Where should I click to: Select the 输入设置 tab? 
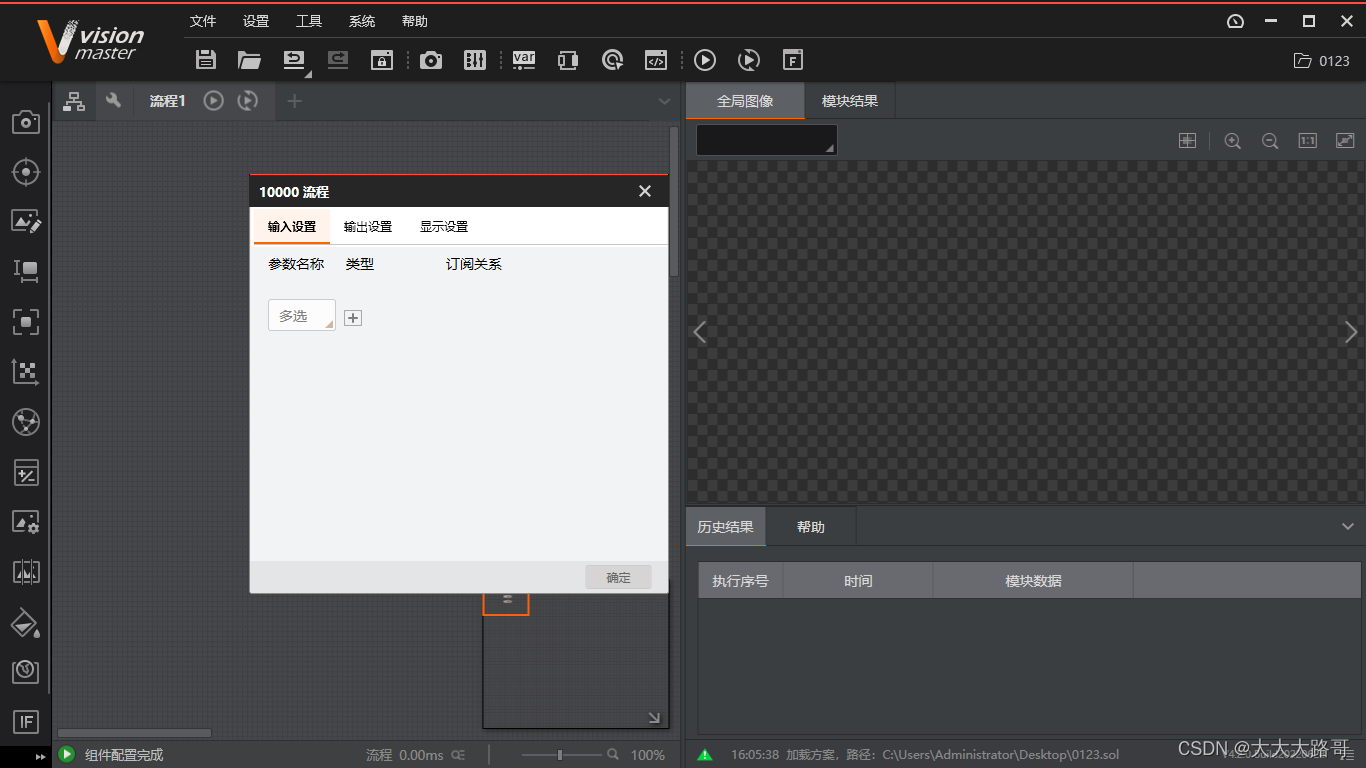[292, 227]
